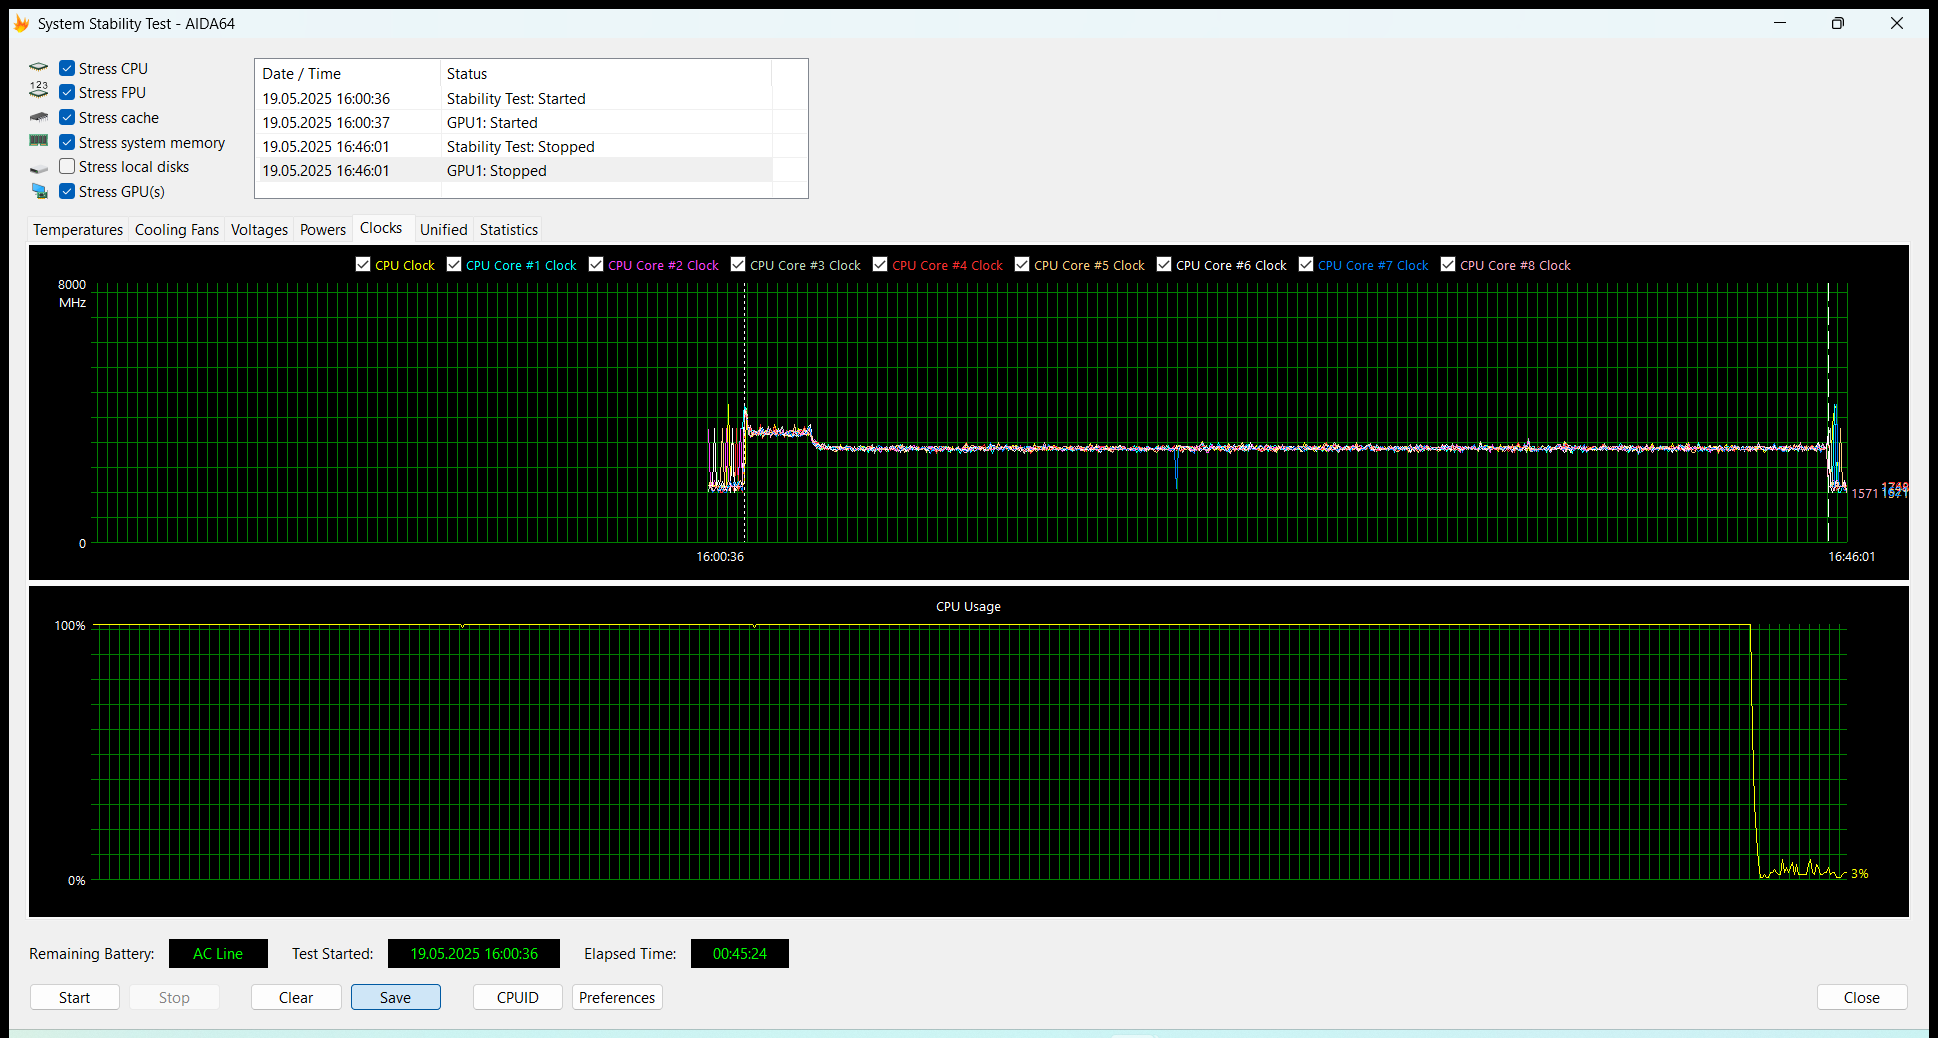The image size is (1938, 1038).
Task: Disable the Stress system memory checkbox
Action: pos(67,142)
